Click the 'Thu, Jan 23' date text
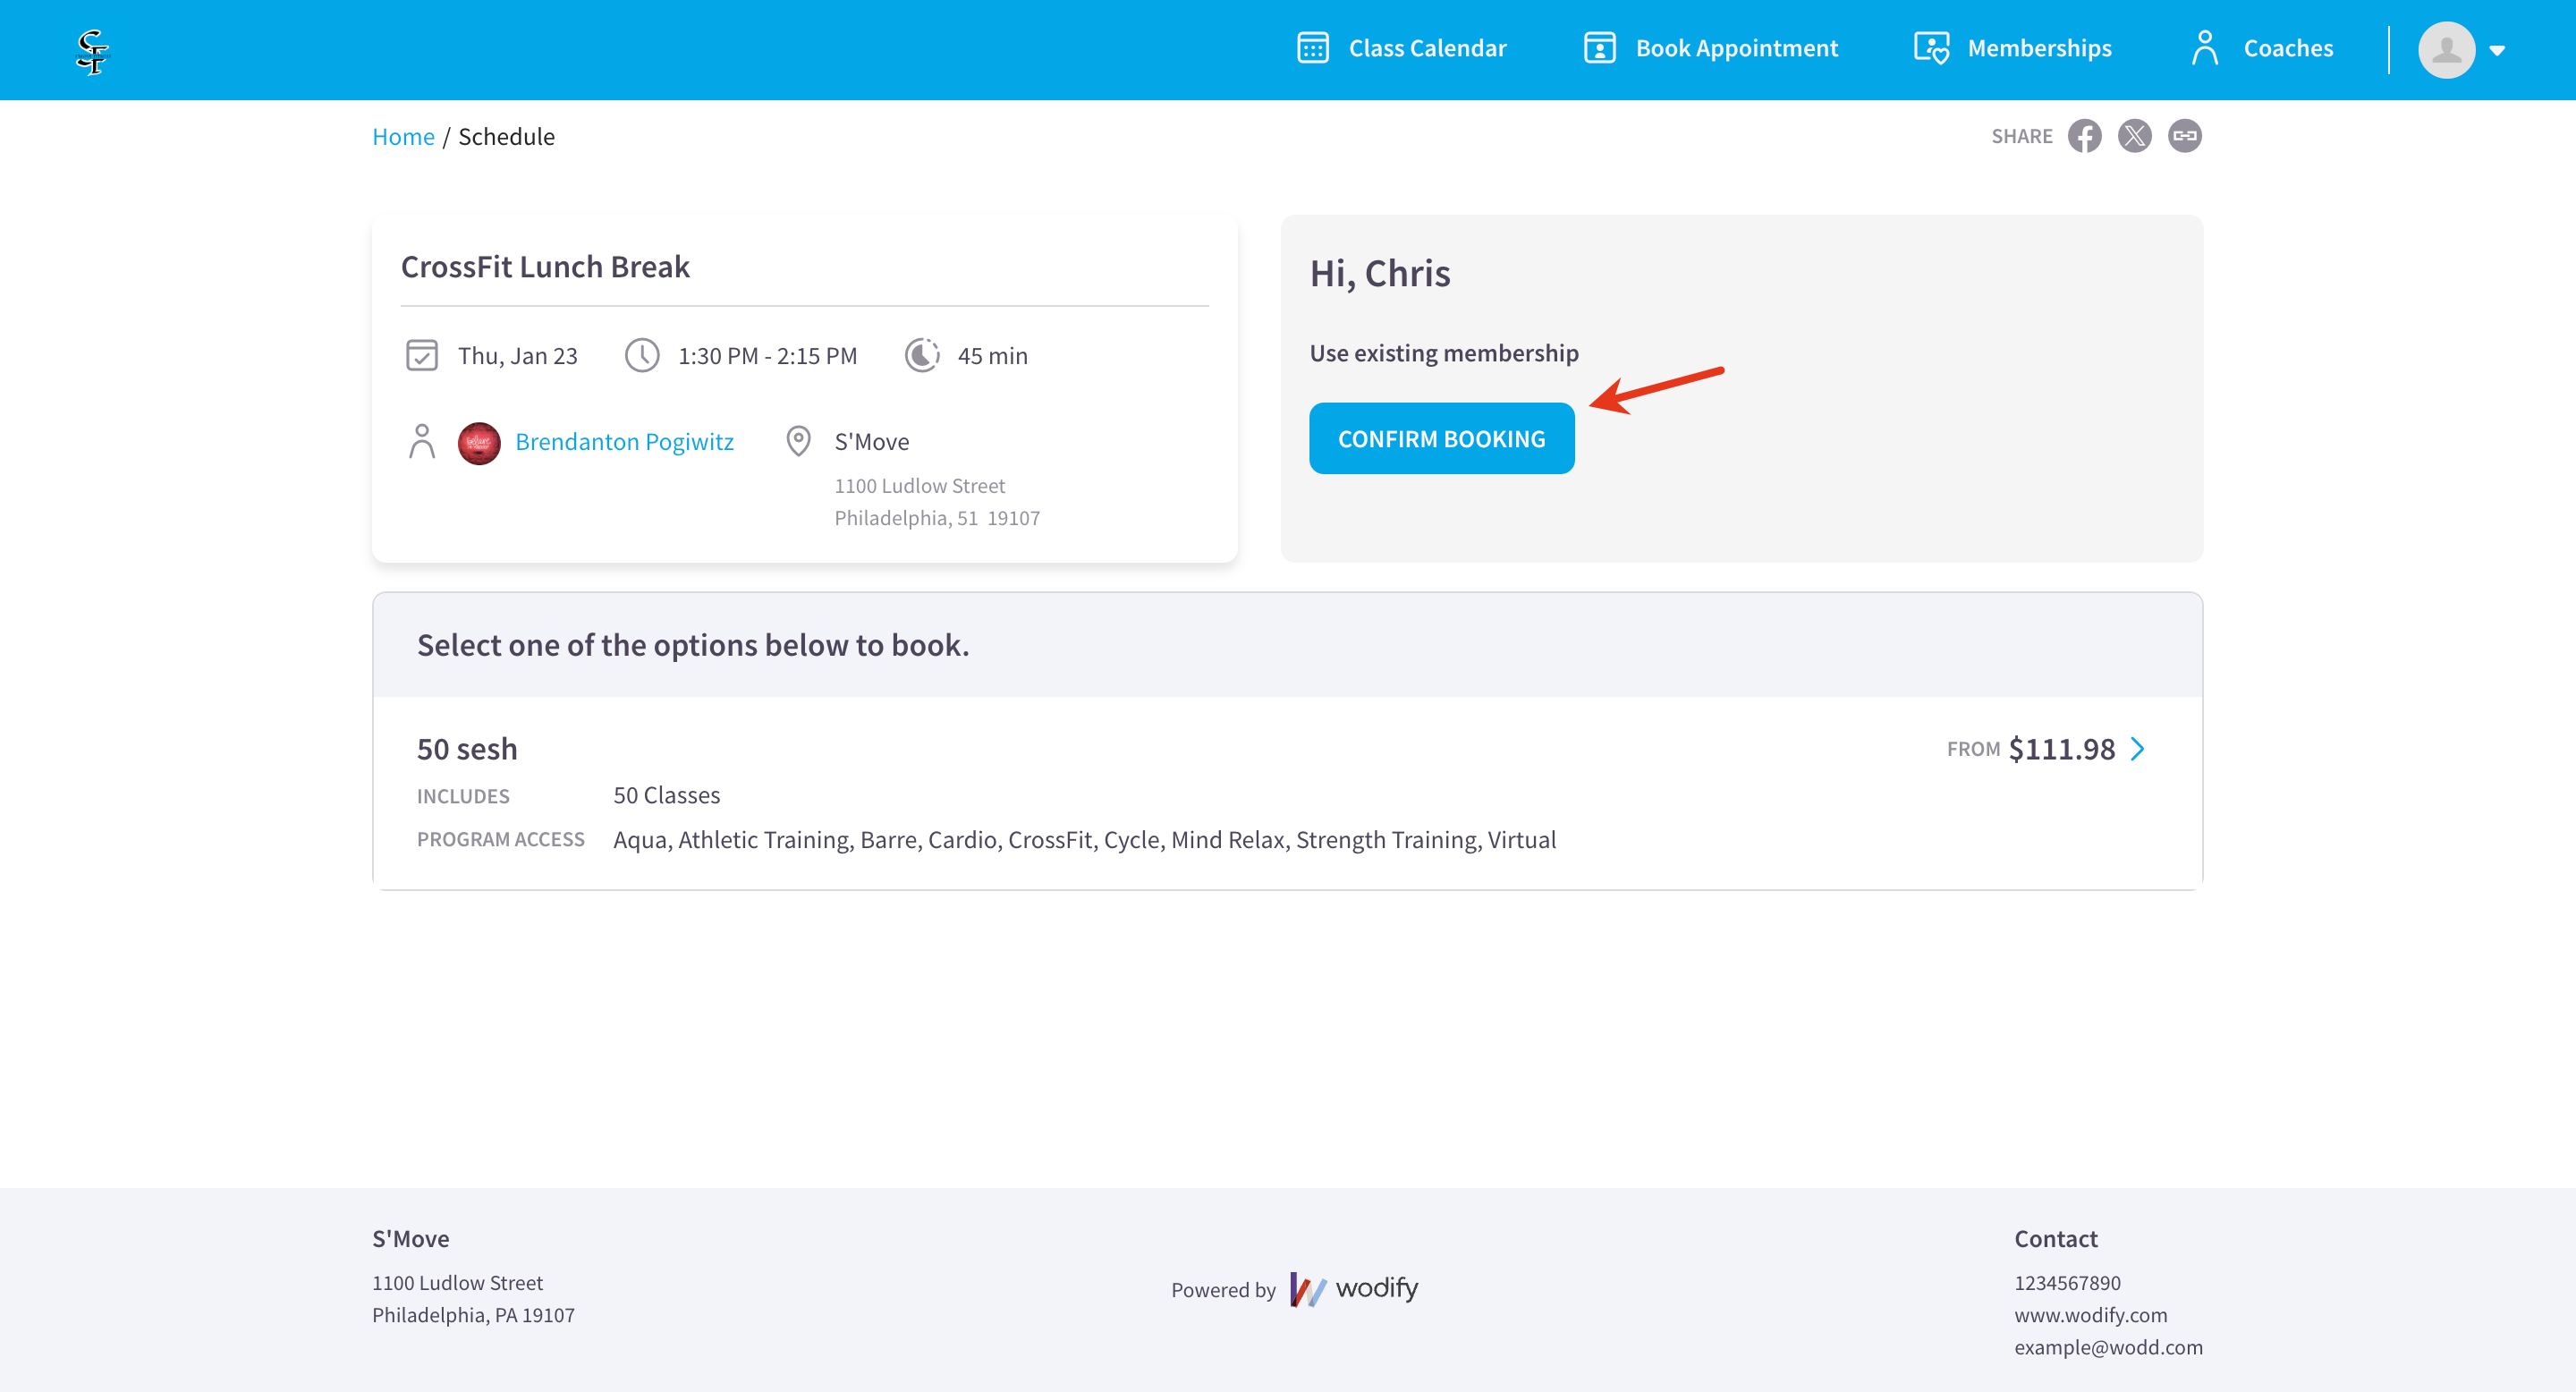The height and width of the screenshot is (1392, 2576). (518, 356)
